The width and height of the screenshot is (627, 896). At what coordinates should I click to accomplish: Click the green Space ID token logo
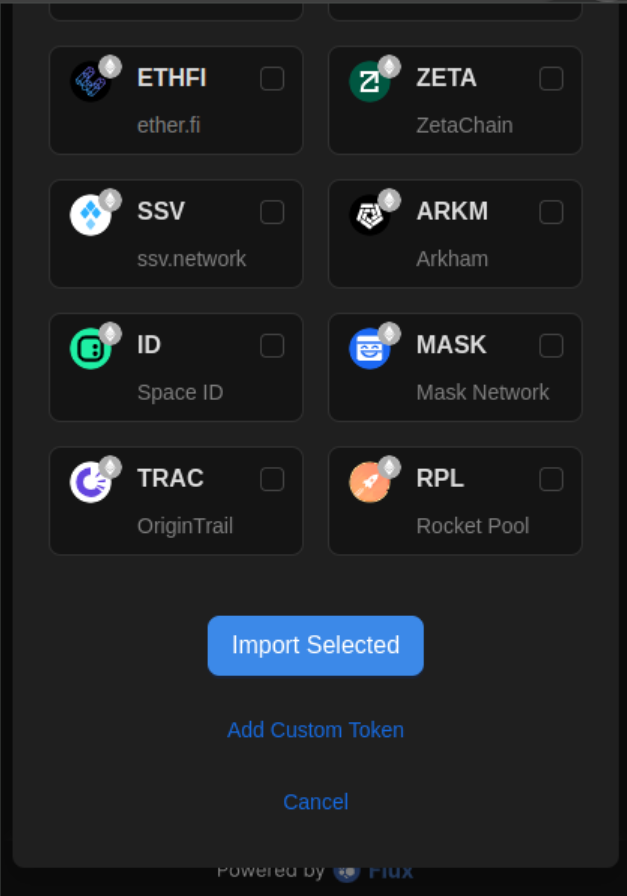pos(90,349)
